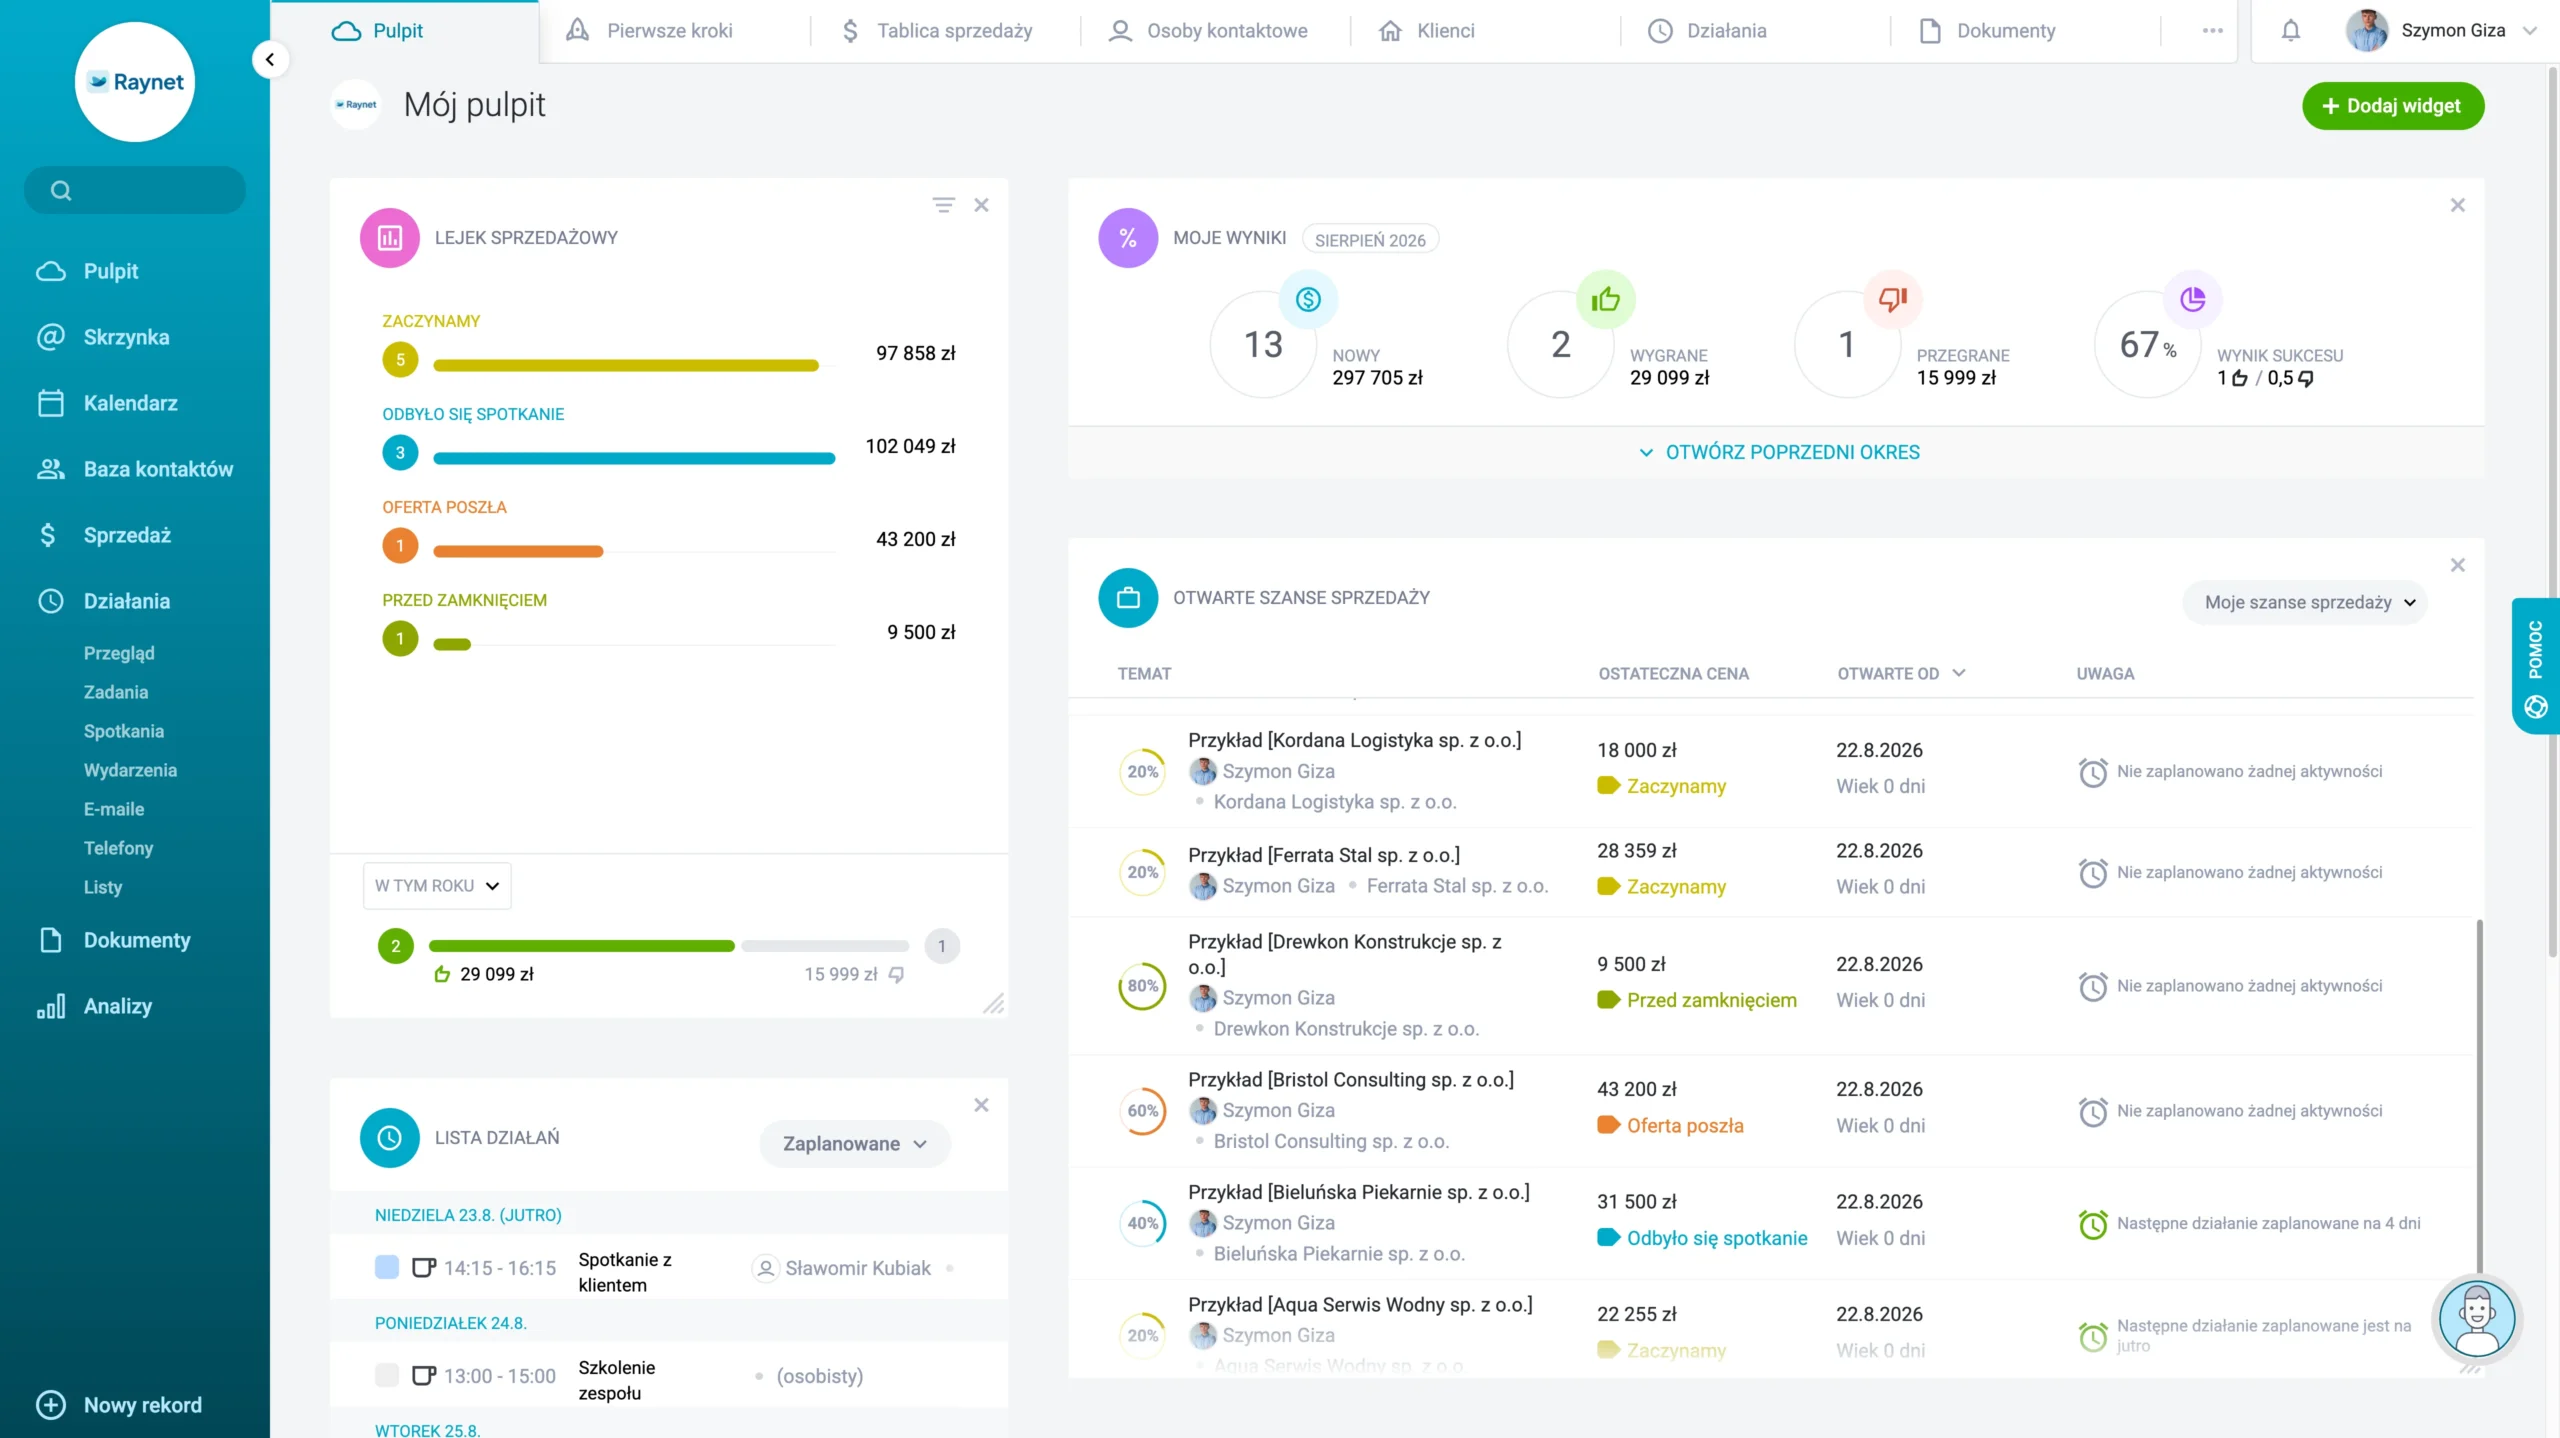Viewport: 2560px width, 1438px height.
Task: Open Moje szanse sprzedaży dropdown
Action: [2304, 602]
